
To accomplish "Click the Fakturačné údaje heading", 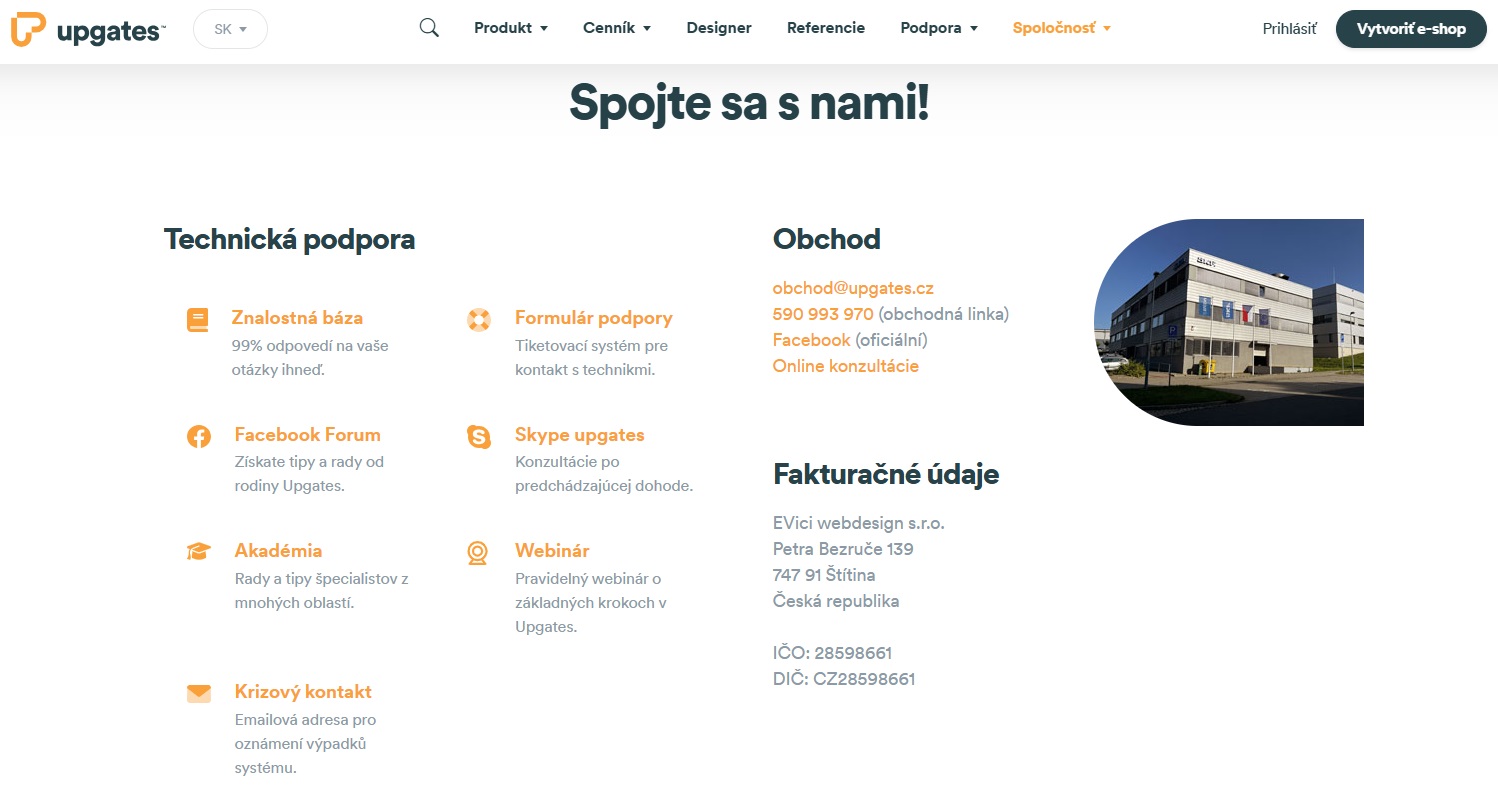I will click(886, 474).
